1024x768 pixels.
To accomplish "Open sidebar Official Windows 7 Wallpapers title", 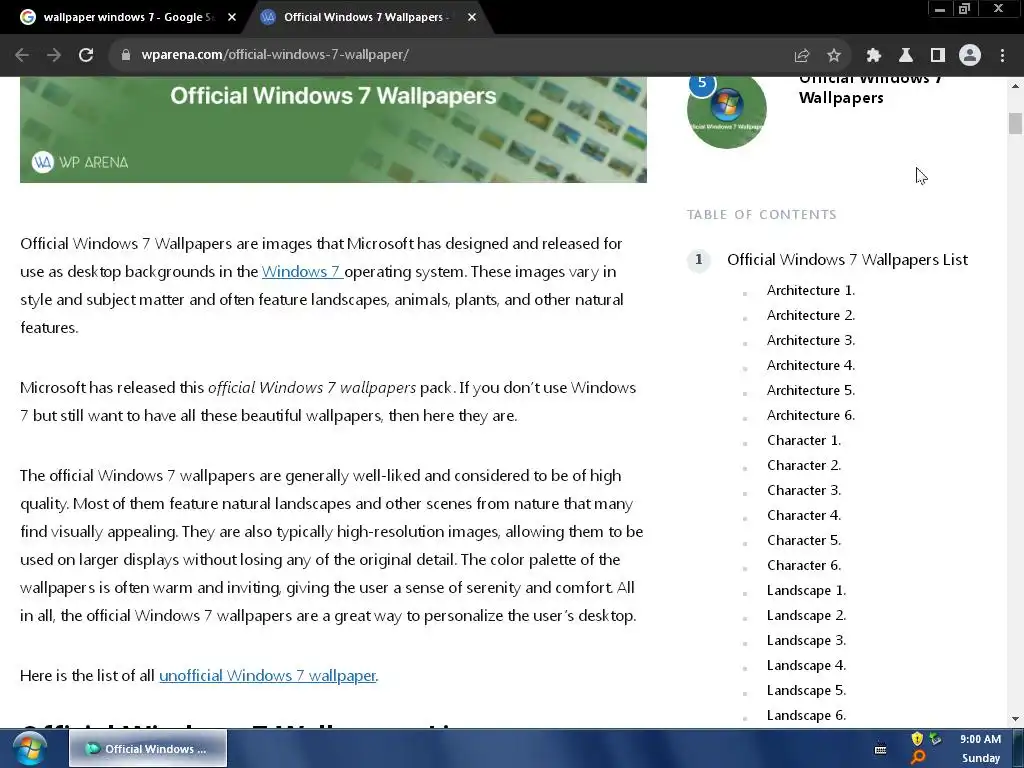I will coord(871,89).
